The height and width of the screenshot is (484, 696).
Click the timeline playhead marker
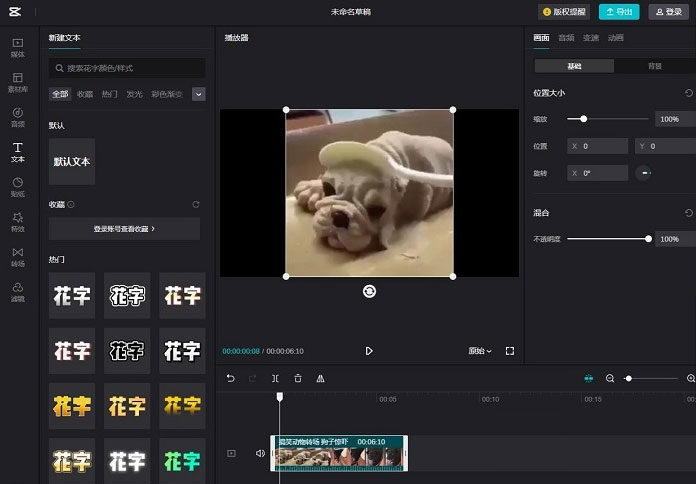click(x=280, y=396)
